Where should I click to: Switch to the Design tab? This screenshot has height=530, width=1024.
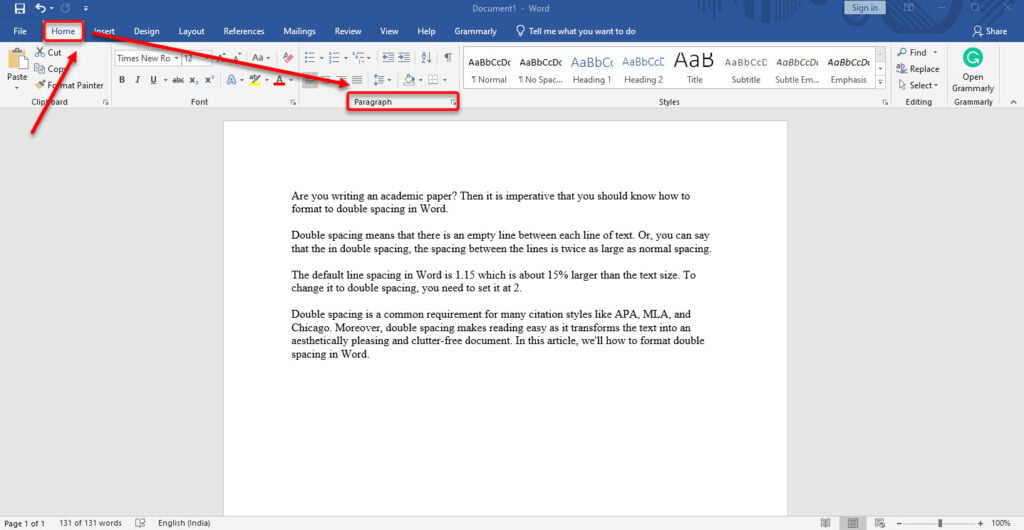[x=146, y=31]
